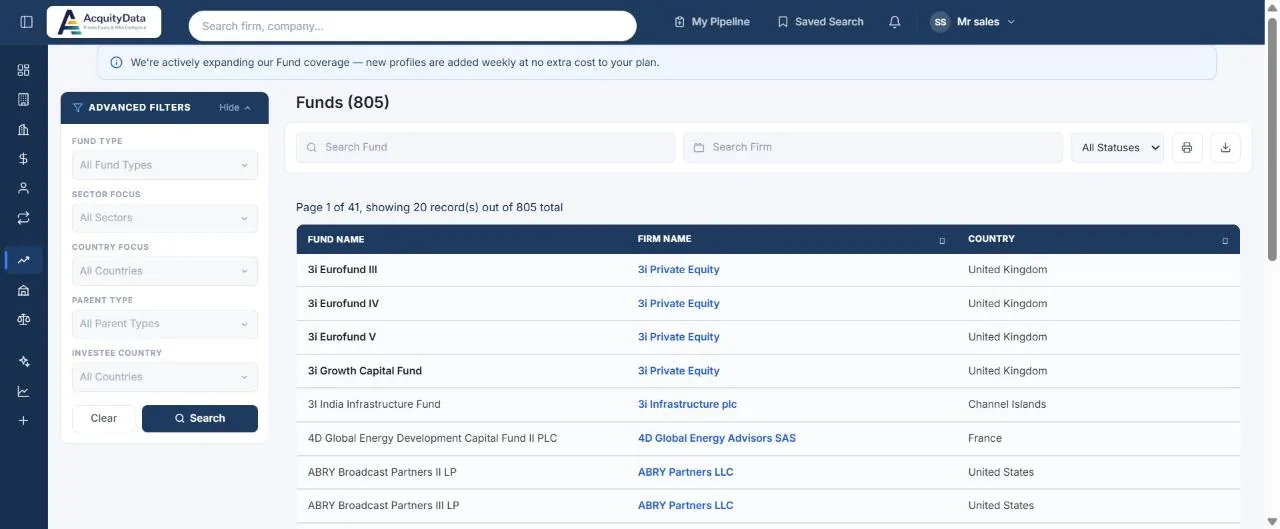Hide the Advanced Filters panel
This screenshot has width=1280, height=529.
click(235, 108)
